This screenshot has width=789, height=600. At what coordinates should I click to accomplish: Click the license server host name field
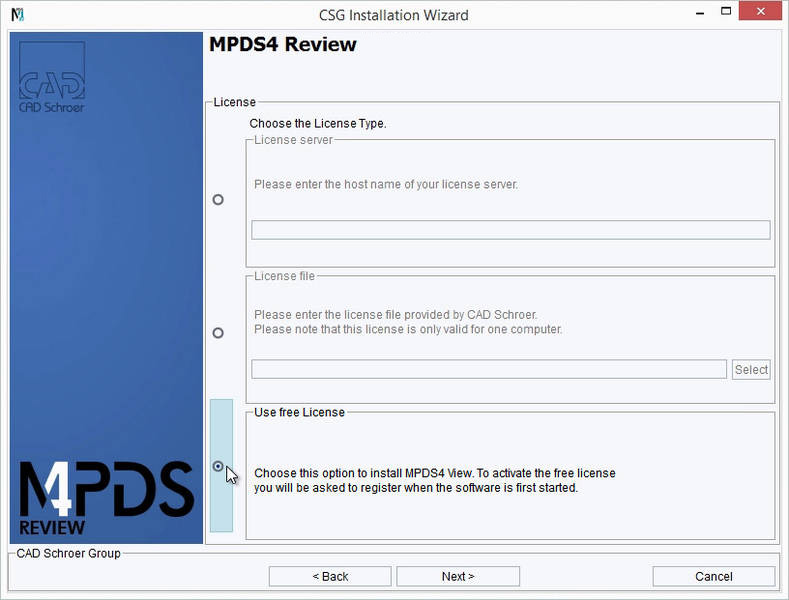coord(511,230)
